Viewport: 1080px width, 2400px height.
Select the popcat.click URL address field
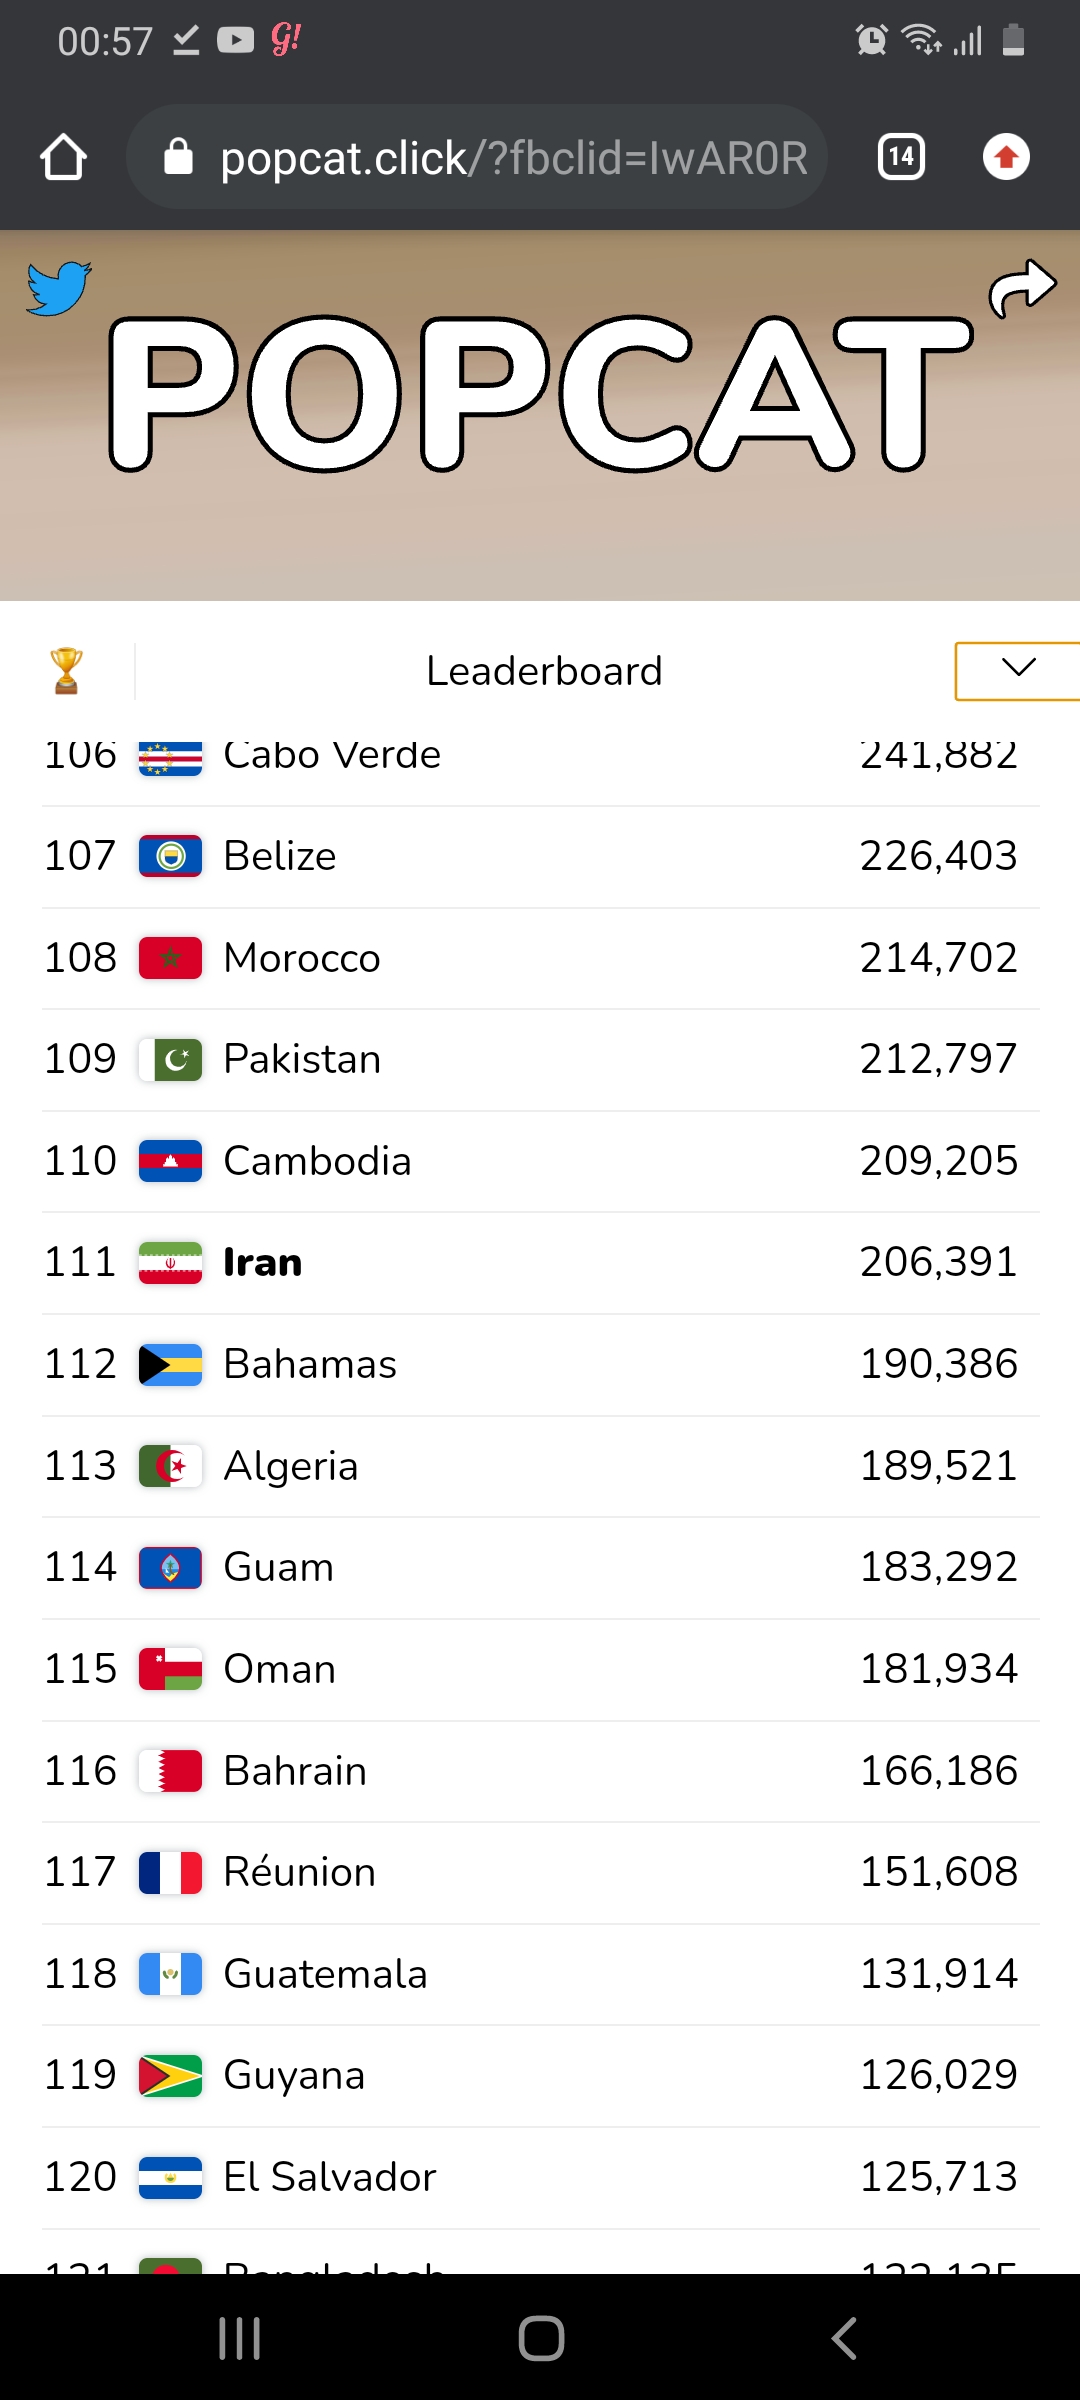[x=477, y=157]
